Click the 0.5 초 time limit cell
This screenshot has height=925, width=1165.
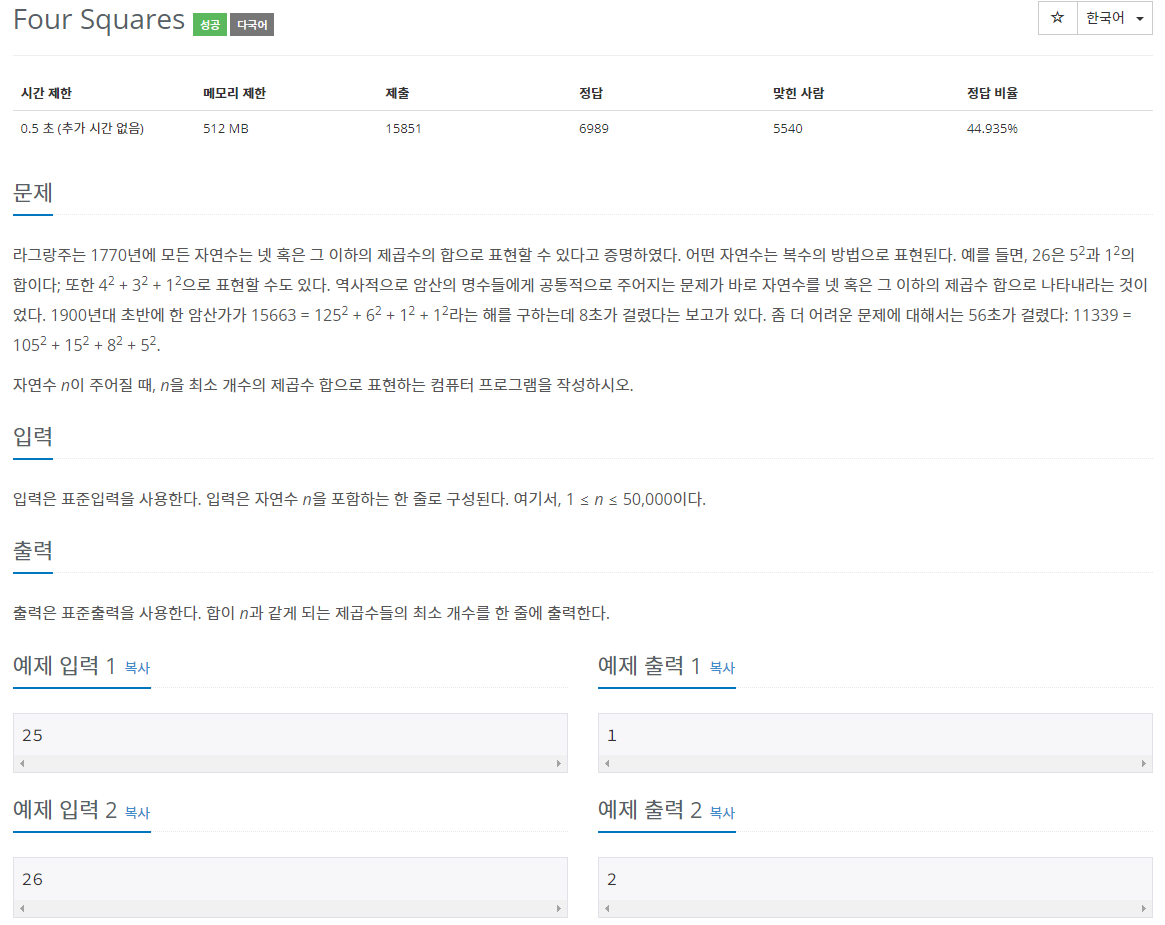click(82, 129)
